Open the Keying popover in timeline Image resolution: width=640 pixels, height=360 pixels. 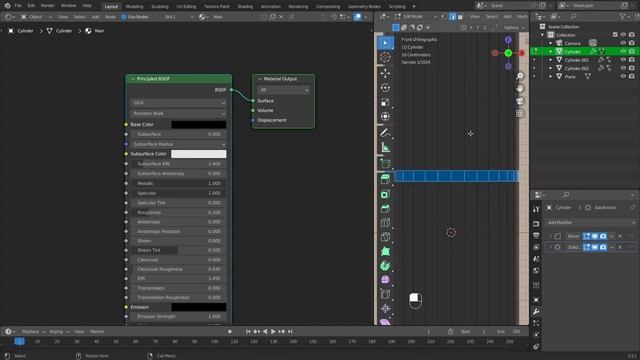(x=58, y=332)
